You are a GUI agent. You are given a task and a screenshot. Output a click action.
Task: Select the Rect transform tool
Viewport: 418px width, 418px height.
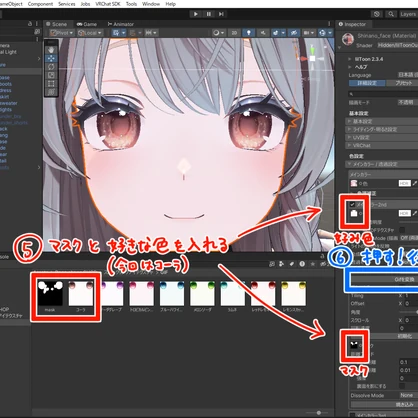[x=51, y=83]
